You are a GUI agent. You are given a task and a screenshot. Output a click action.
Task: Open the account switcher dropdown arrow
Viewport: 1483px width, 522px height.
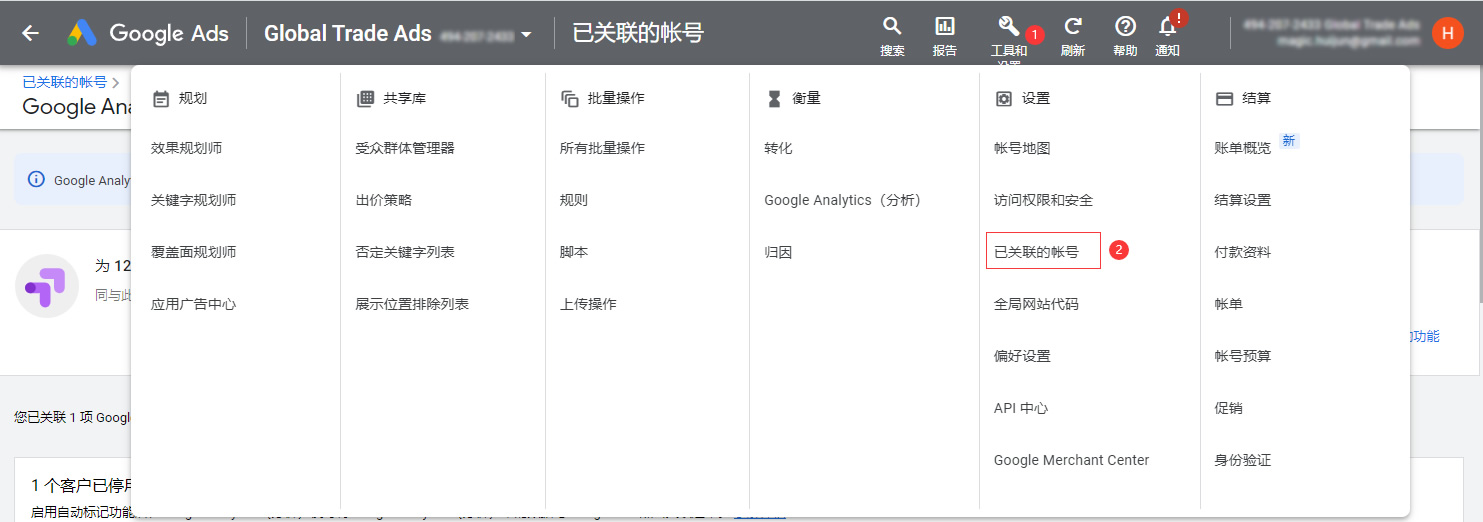(527, 35)
